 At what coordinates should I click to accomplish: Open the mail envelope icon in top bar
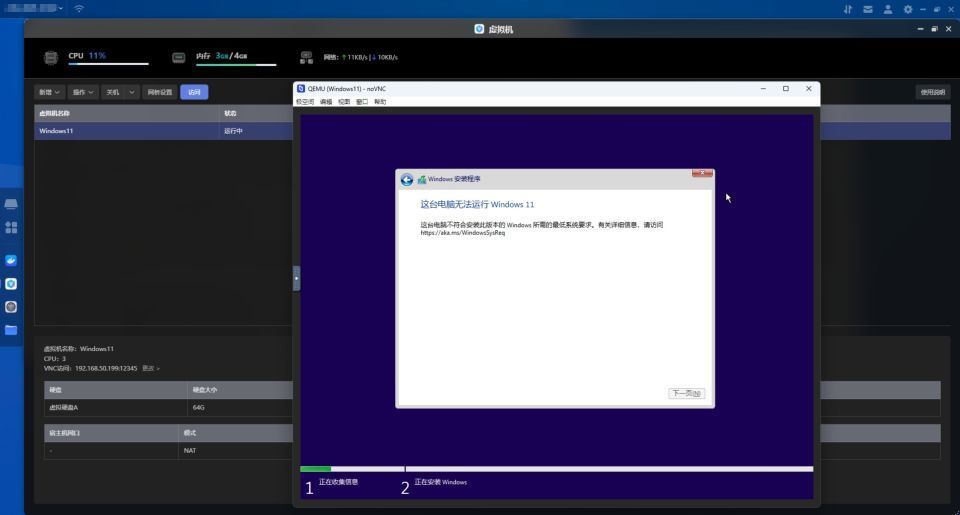(x=868, y=9)
